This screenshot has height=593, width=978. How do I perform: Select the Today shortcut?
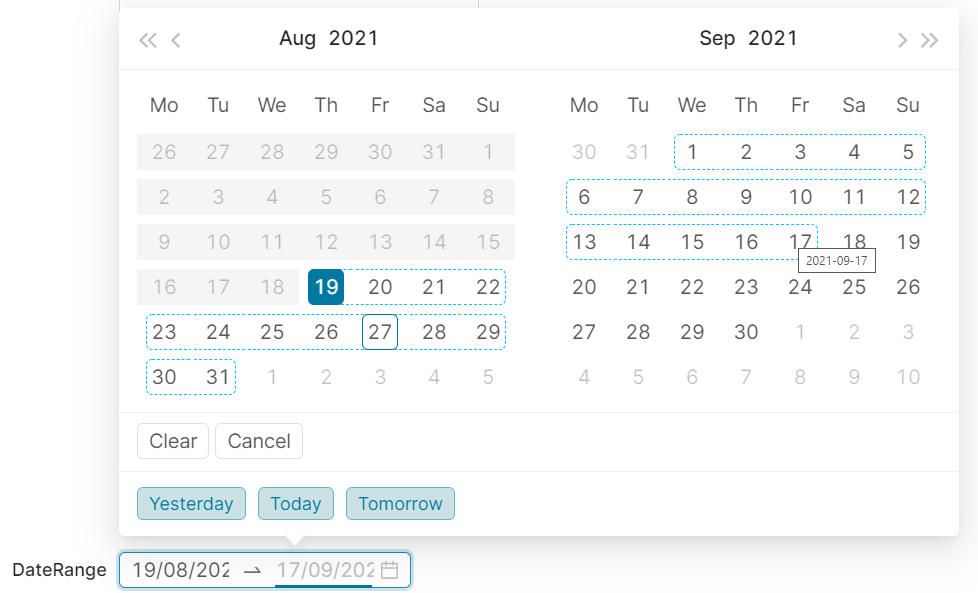click(295, 503)
